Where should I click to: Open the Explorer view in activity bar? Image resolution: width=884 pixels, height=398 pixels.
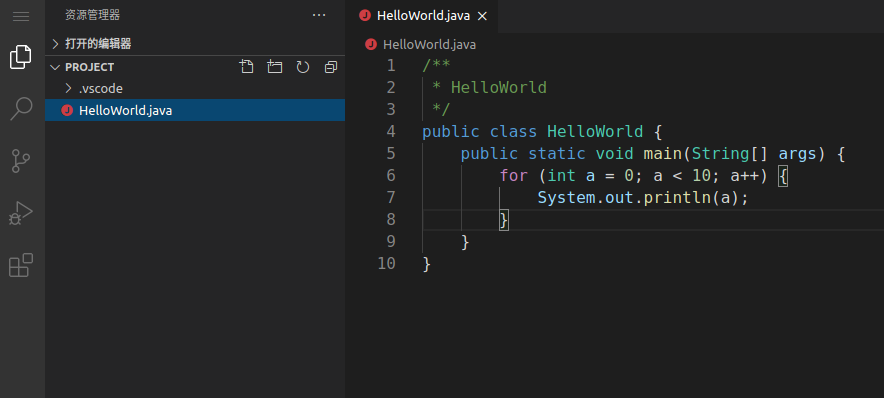tap(21, 57)
